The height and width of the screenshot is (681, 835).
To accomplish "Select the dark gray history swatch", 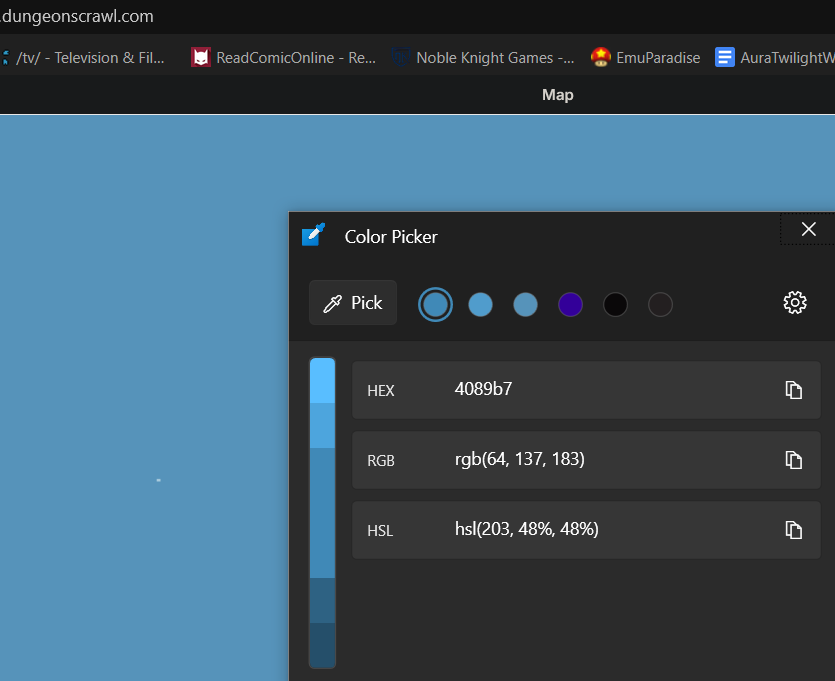I will pos(660,305).
